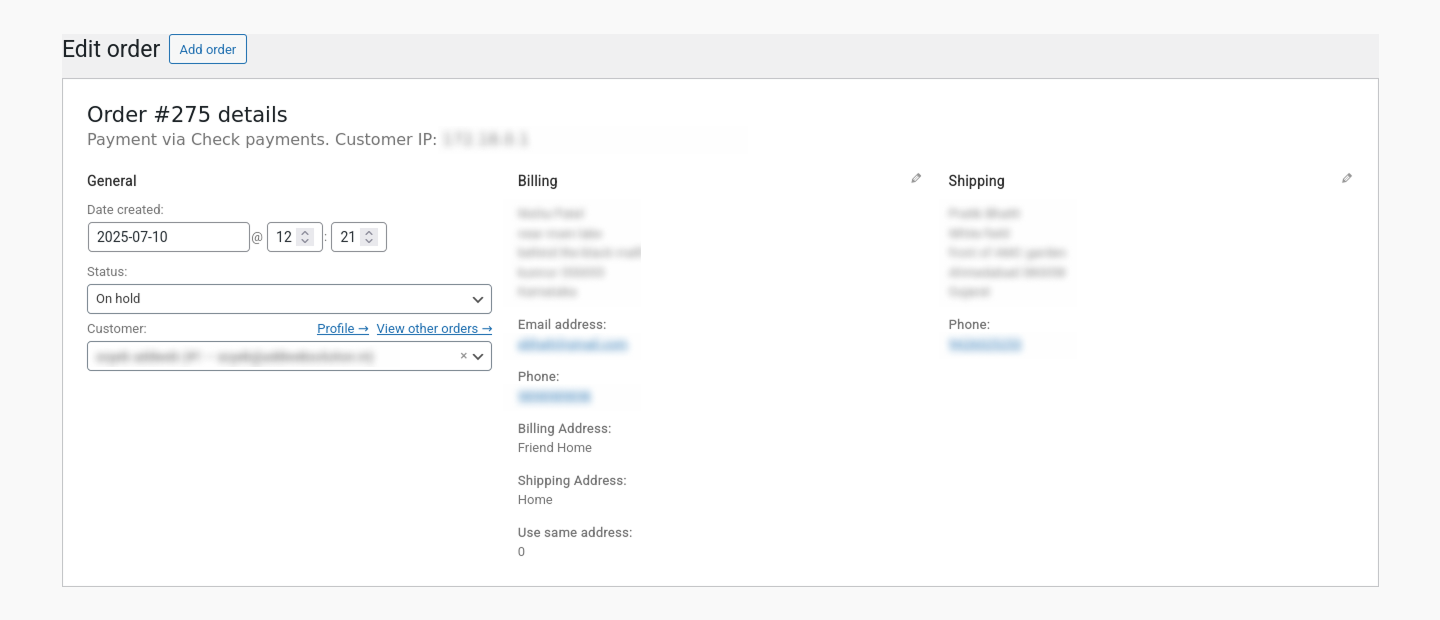The image size is (1440, 620).
Task: Click the Date created field
Action: click(168, 237)
